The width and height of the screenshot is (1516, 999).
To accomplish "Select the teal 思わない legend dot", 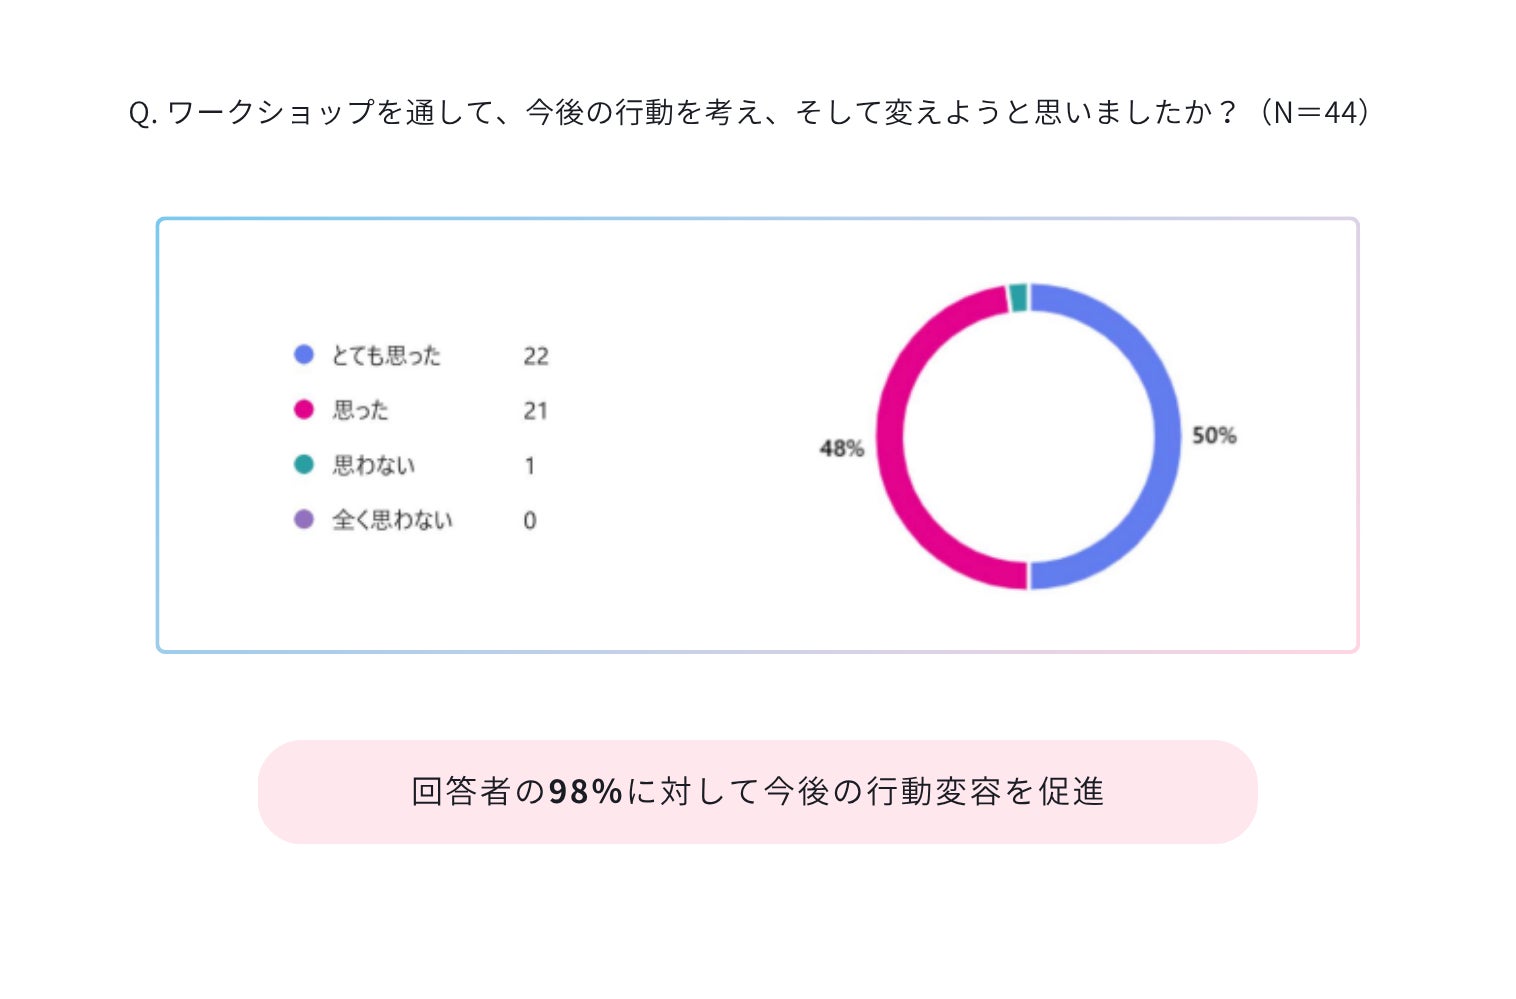I will 304,465.
